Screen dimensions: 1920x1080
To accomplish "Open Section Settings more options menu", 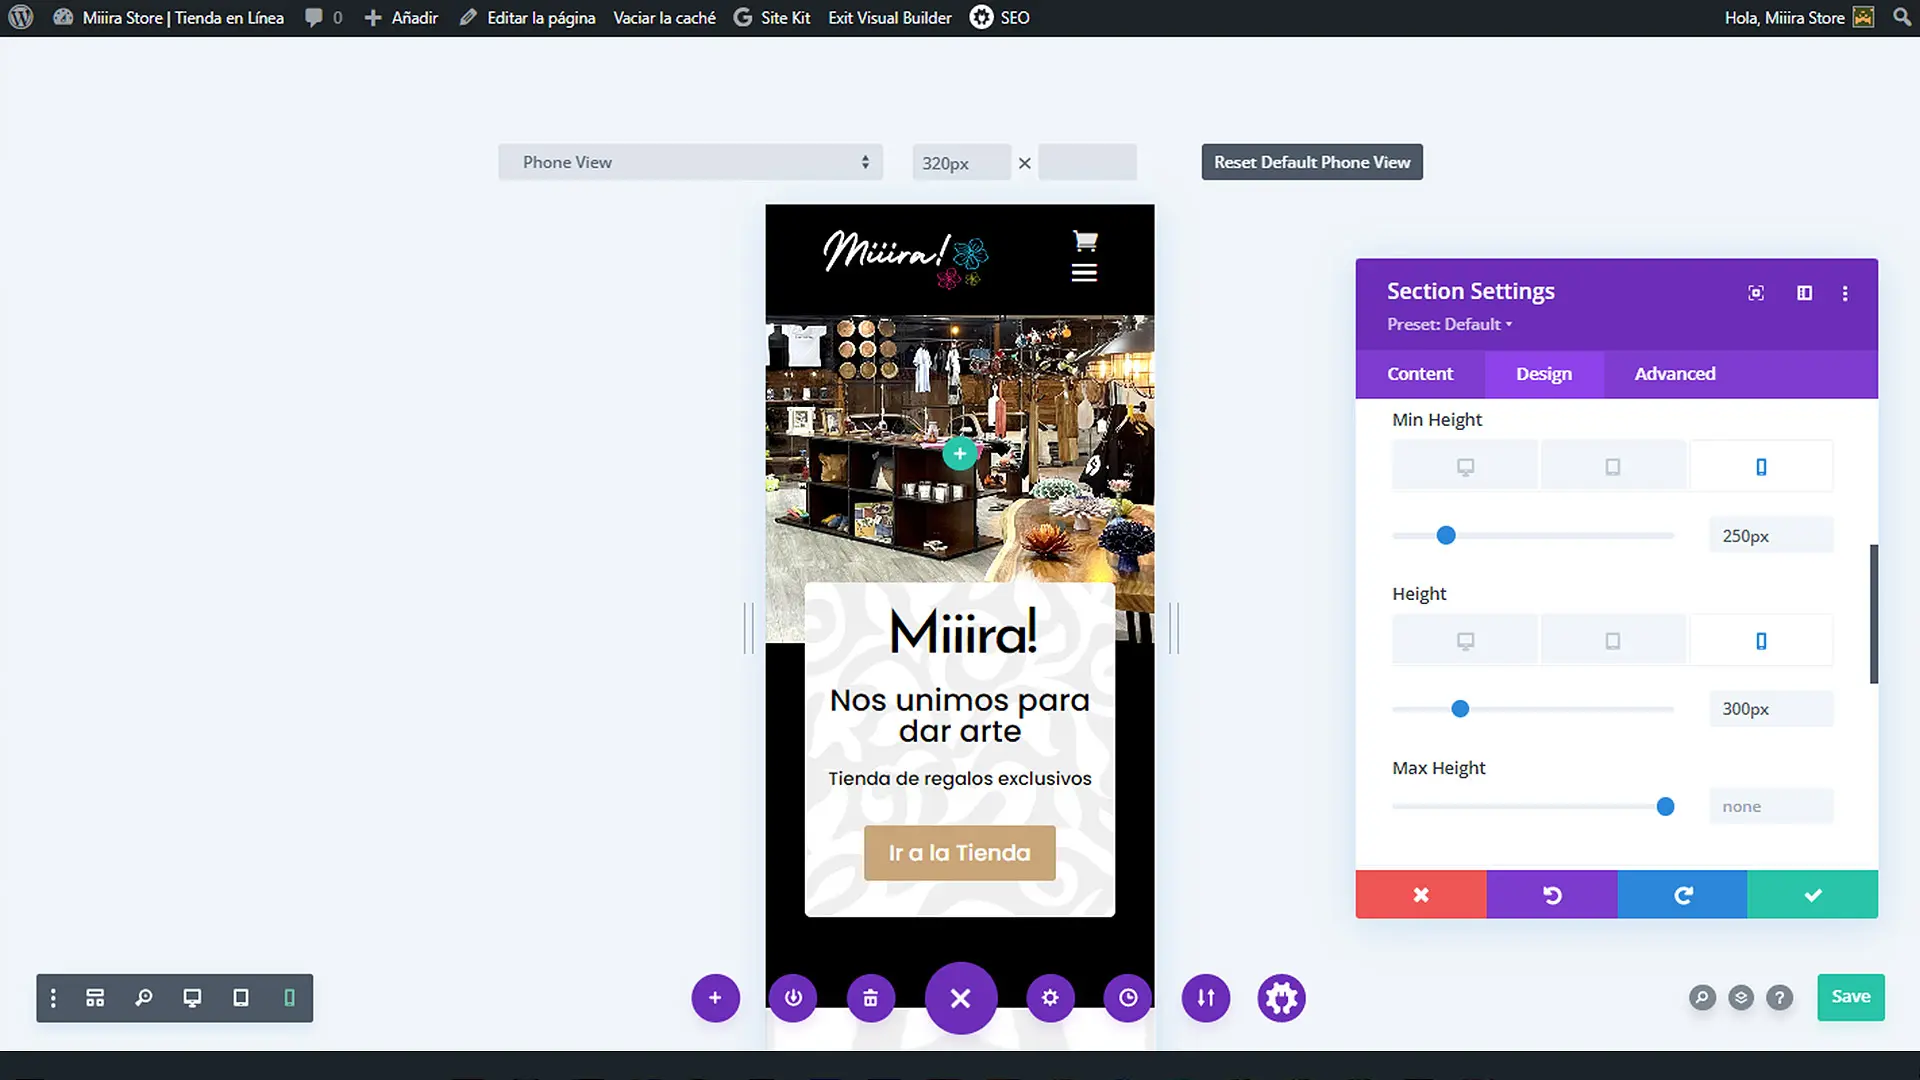I will (x=1845, y=293).
